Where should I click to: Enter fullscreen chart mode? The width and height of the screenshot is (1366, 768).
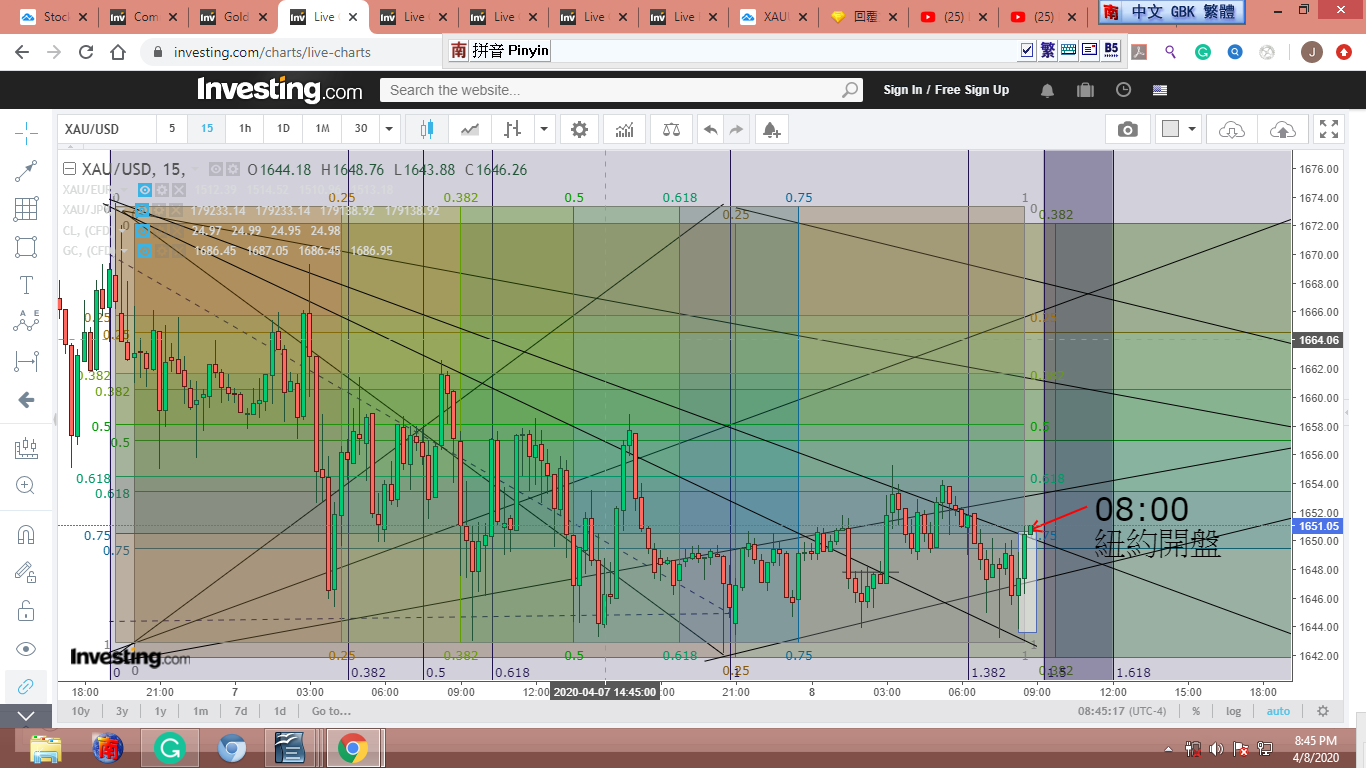pyautogui.click(x=1328, y=129)
